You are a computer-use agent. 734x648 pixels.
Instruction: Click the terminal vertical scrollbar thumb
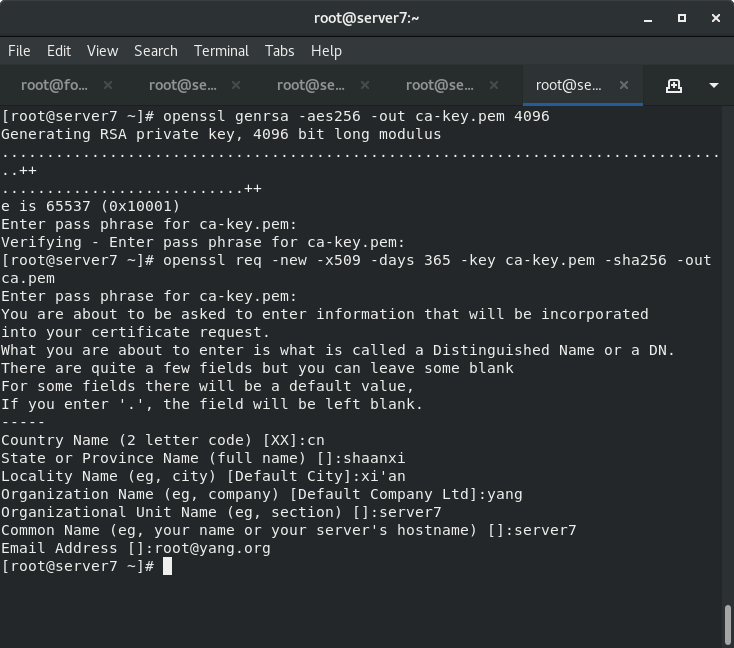(727, 626)
